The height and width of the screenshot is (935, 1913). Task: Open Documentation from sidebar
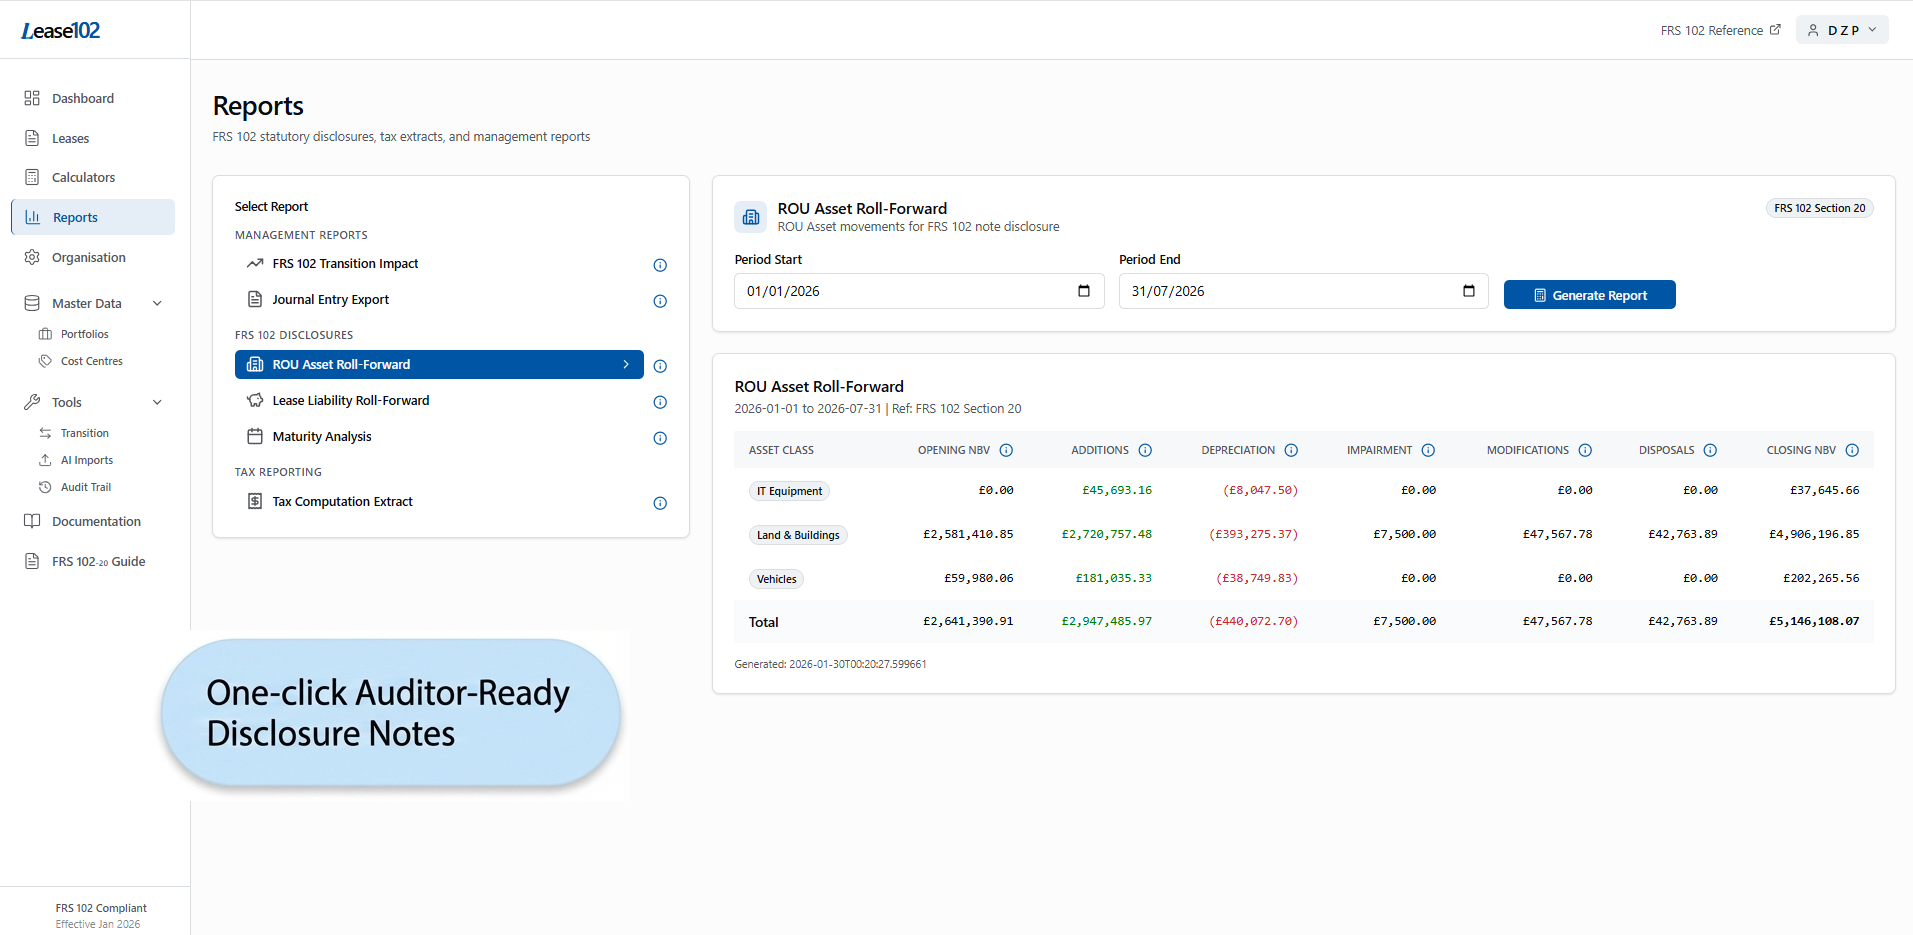(x=96, y=521)
